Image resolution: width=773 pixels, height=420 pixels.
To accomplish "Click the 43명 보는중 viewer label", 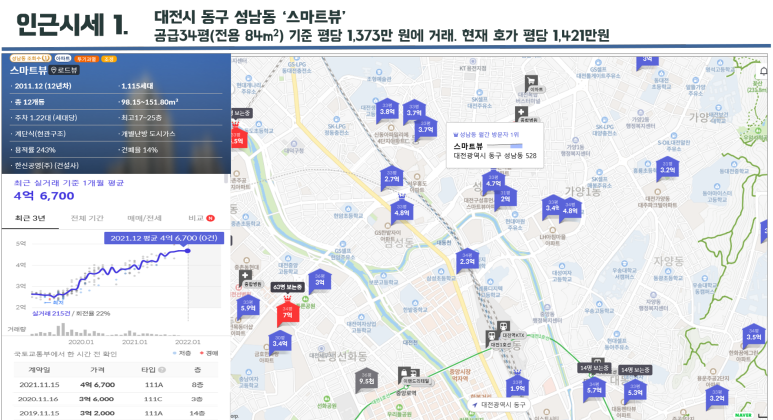I will (x=288, y=287).
